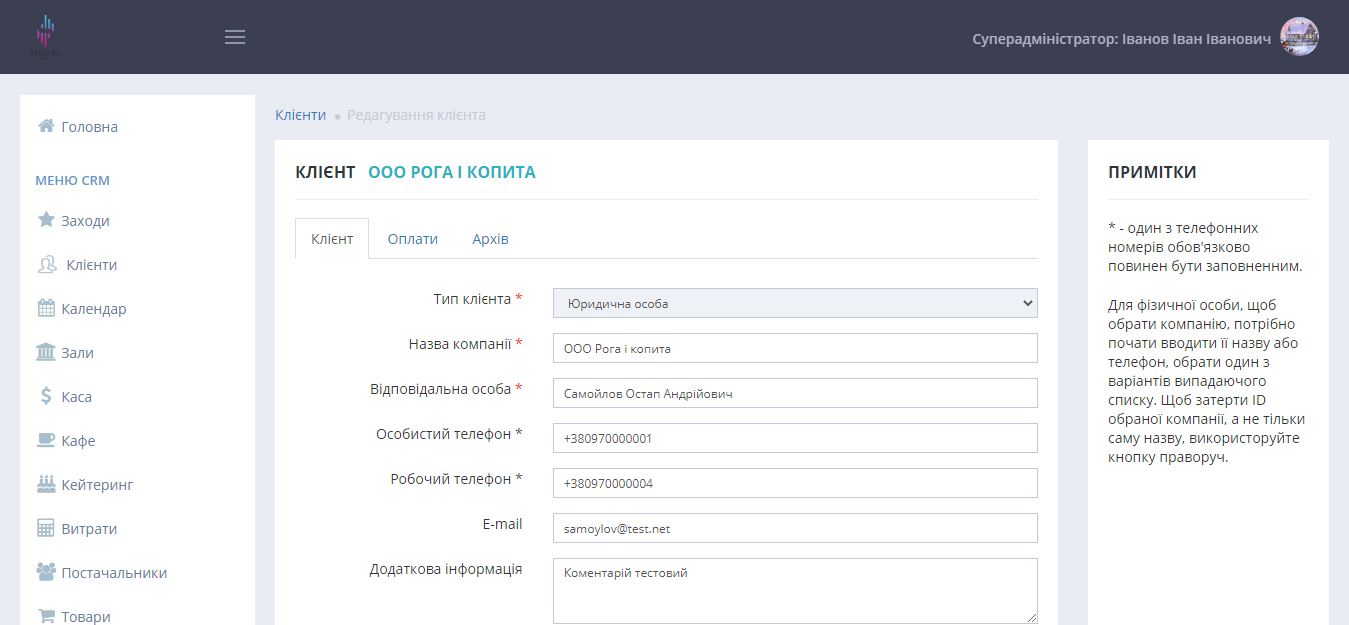
Task: Open Заходи via the star icon
Action: point(46,220)
